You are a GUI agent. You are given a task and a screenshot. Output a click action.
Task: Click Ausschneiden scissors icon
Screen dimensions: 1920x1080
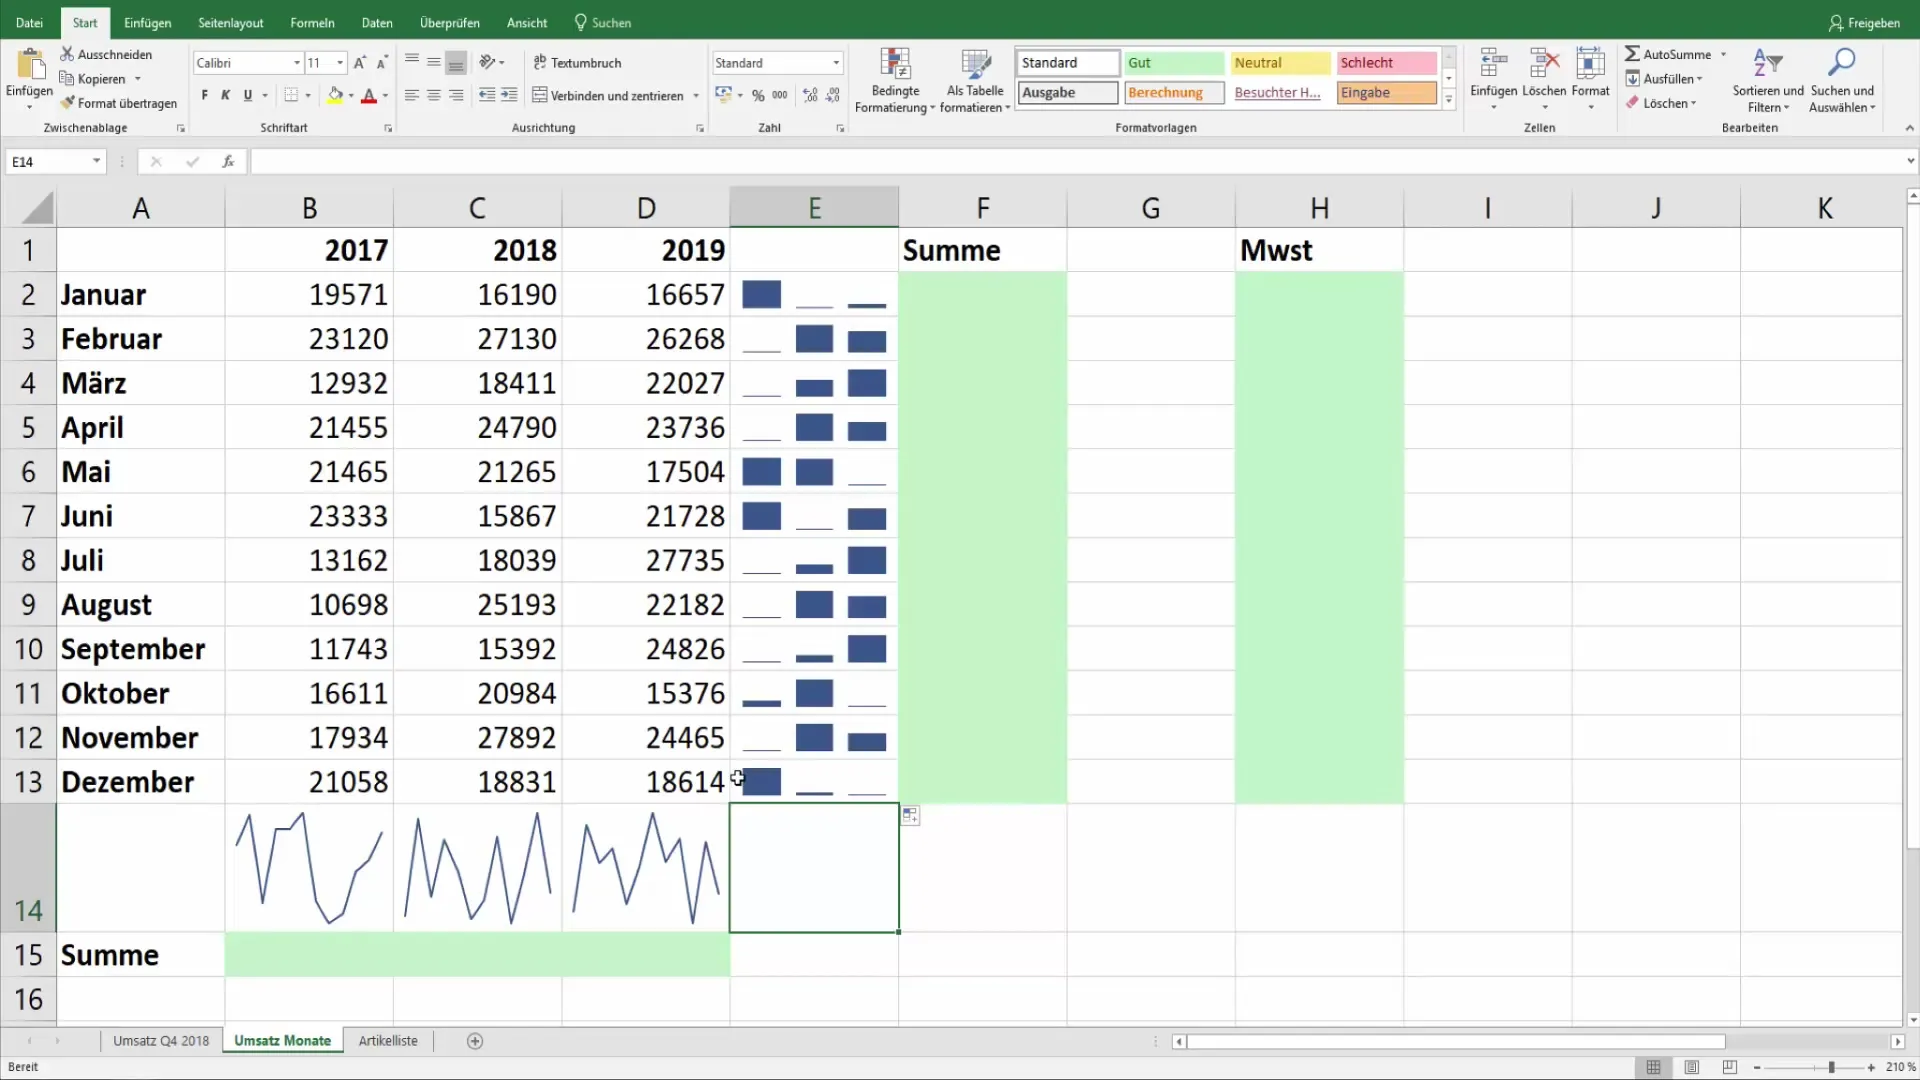[x=67, y=54]
